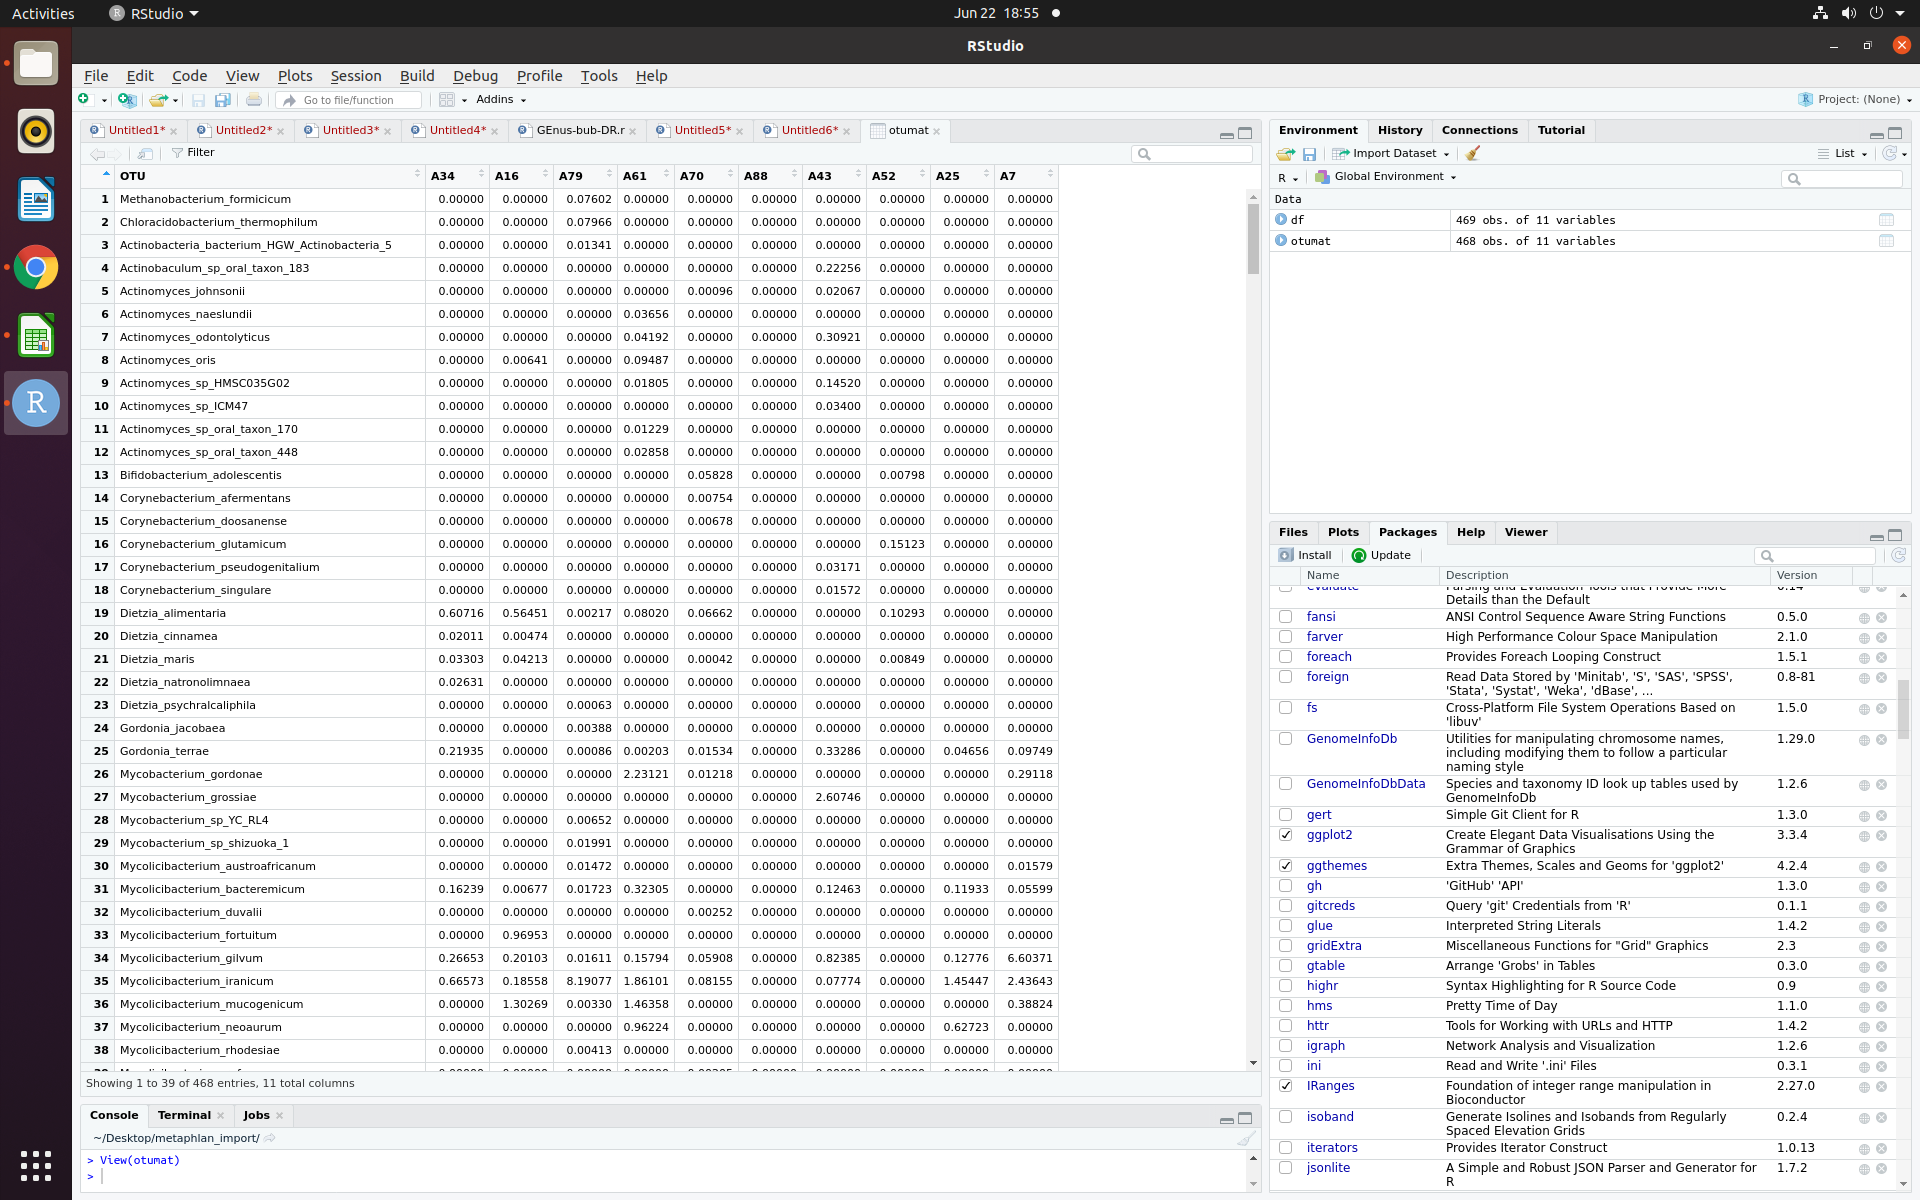This screenshot has height=1200, width=1920.
Task: Open a new file with the new document icon
Action: pos(84,99)
